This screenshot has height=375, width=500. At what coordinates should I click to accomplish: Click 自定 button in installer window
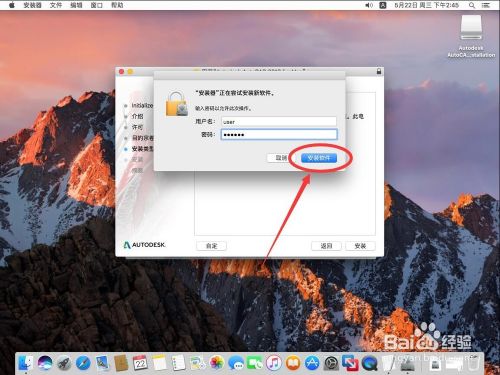coord(211,246)
